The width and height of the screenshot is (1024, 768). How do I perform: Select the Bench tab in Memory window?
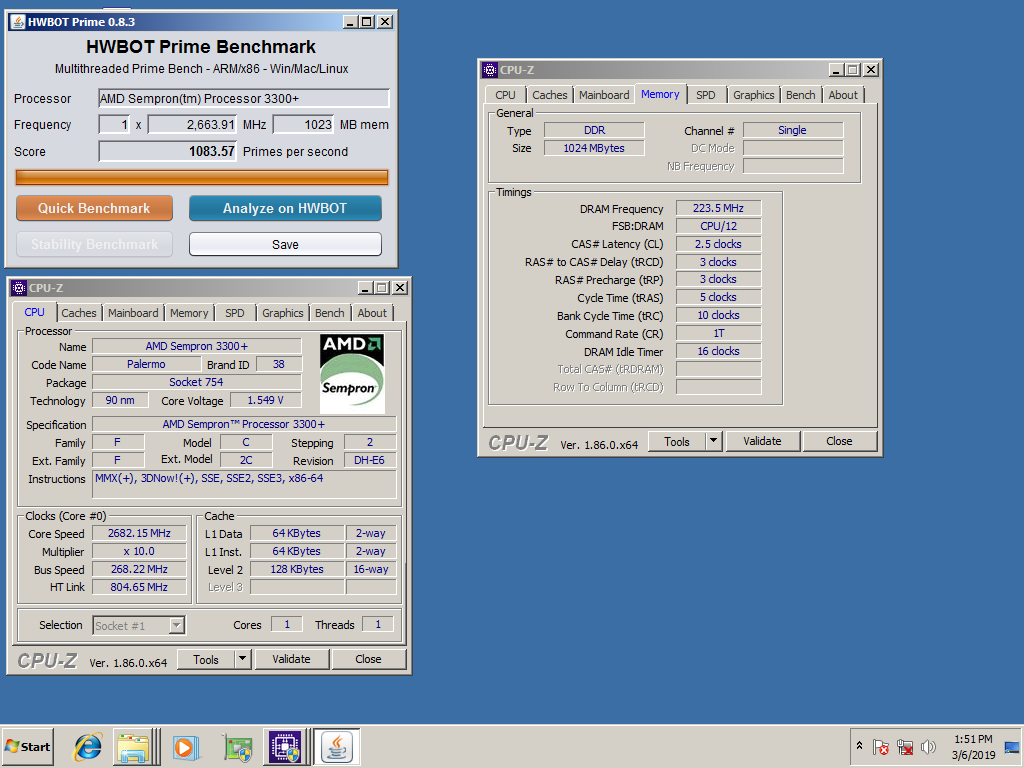(801, 95)
